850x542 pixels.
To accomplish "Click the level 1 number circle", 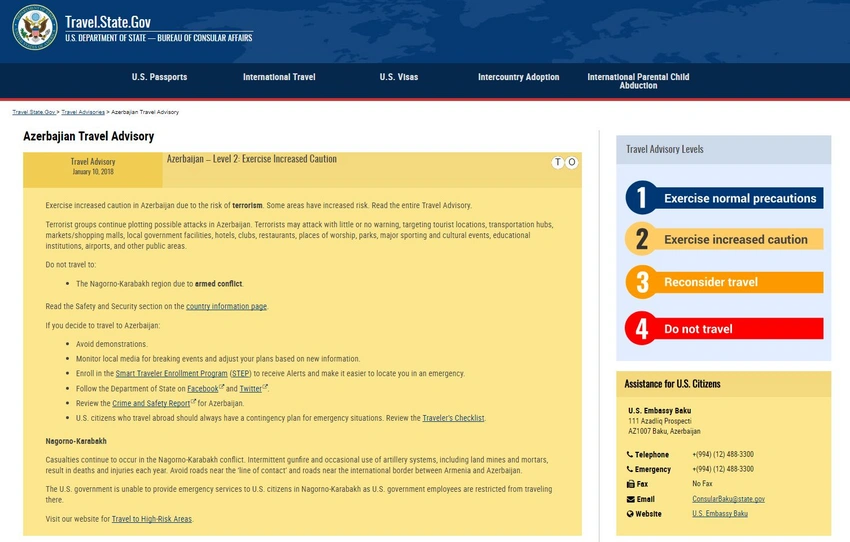I will coord(642,198).
